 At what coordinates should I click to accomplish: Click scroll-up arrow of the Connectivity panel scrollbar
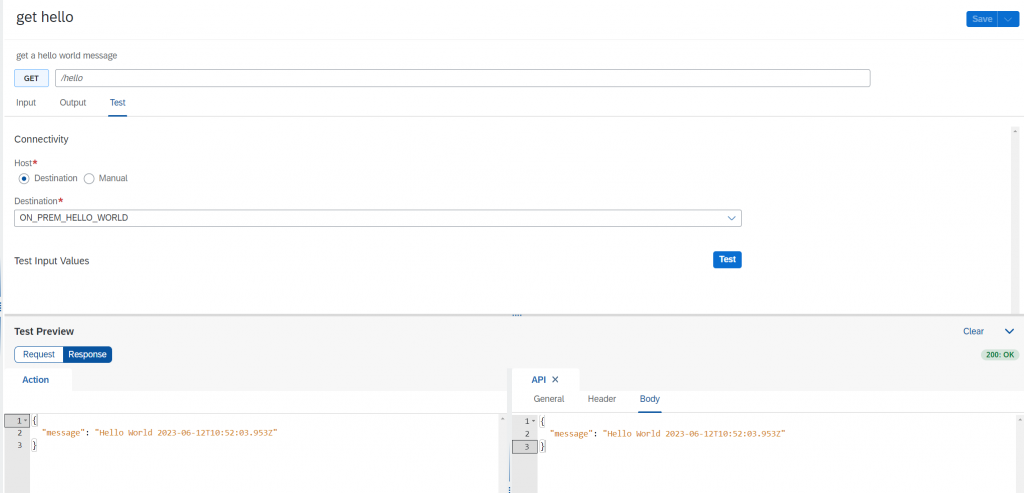coord(1015,131)
